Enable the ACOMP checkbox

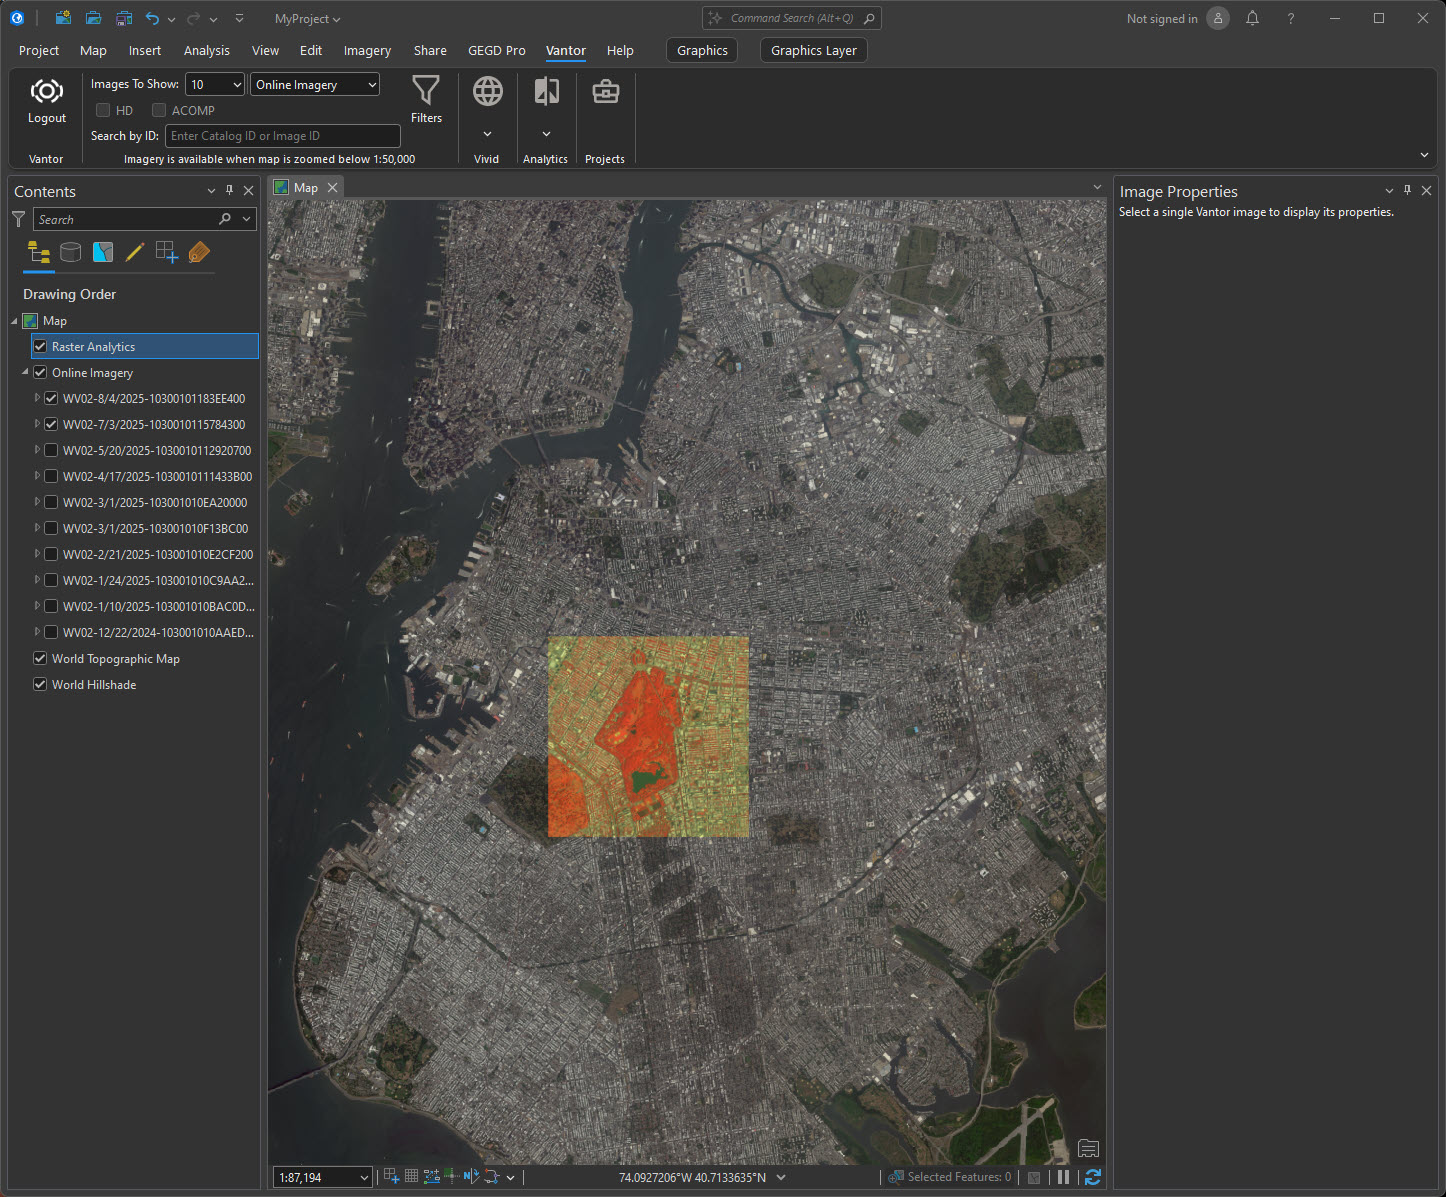(x=159, y=110)
